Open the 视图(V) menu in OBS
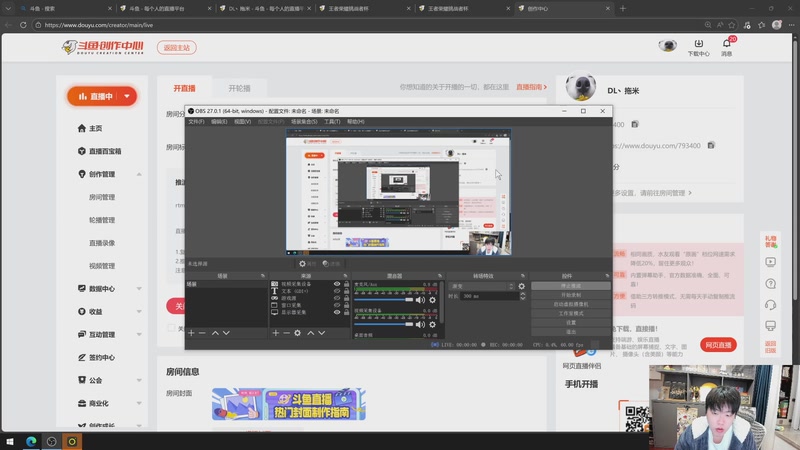This screenshot has width=800, height=450. pyautogui.click(x=242, y=121)
